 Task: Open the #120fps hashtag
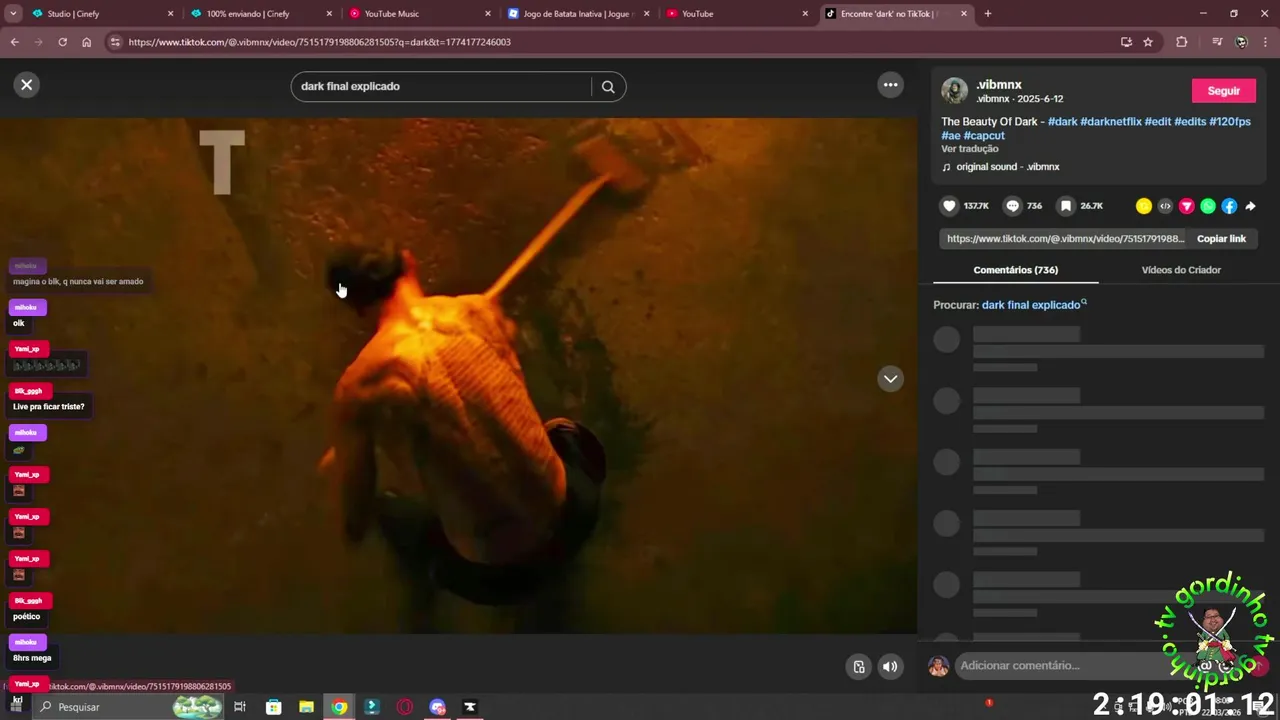pyautogui.click(x=1230, y=122)
